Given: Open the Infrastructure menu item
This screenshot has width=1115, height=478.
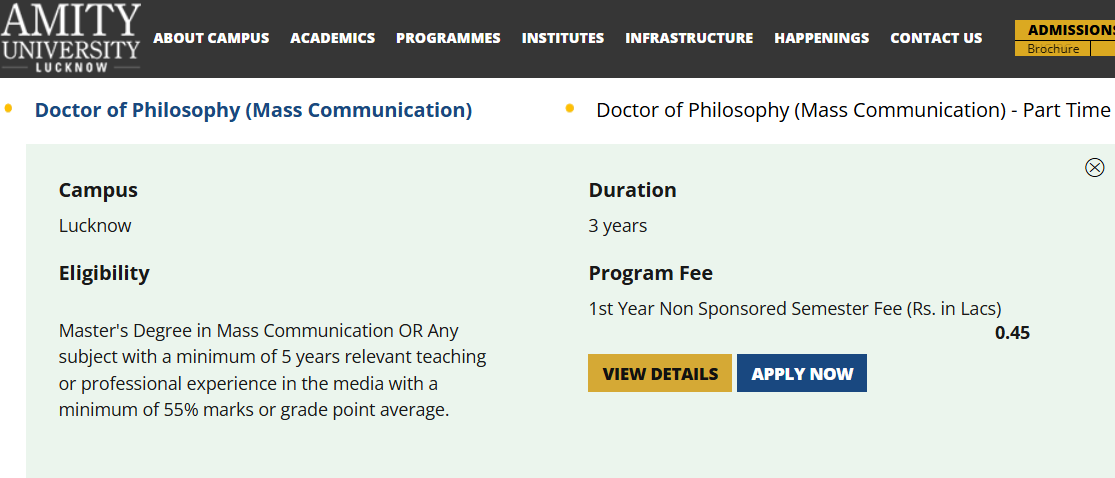Looking at the screenshot, I should (x=689, y=38).
